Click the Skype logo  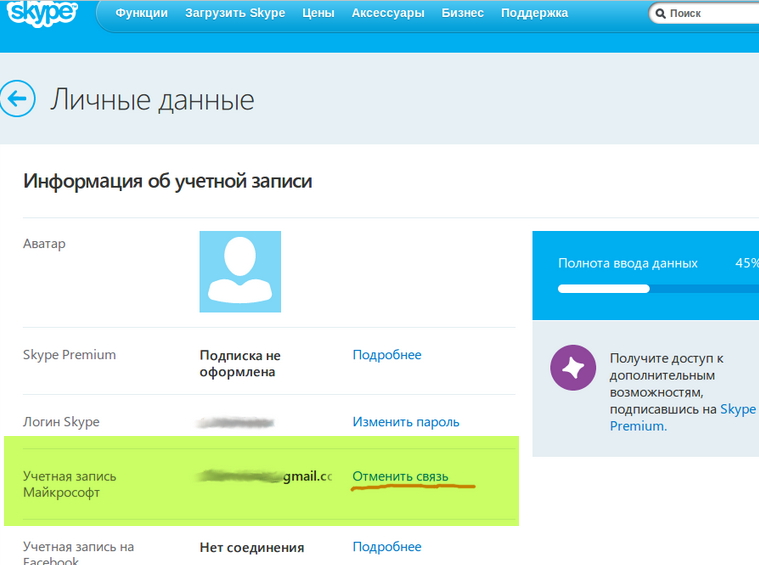(x=42, y=13)
